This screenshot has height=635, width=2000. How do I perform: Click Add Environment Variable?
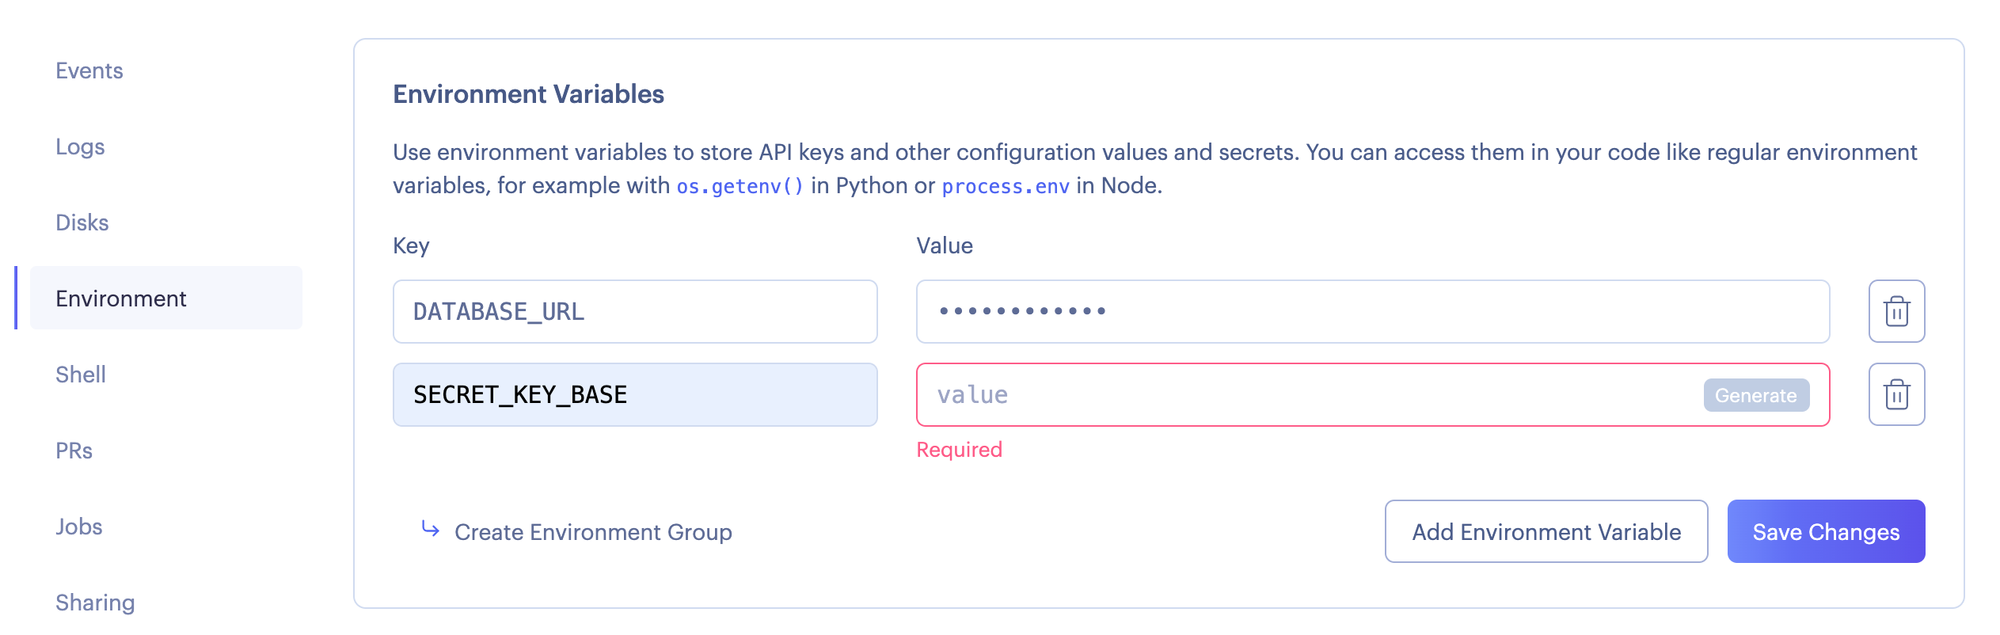click(1545, 531)
